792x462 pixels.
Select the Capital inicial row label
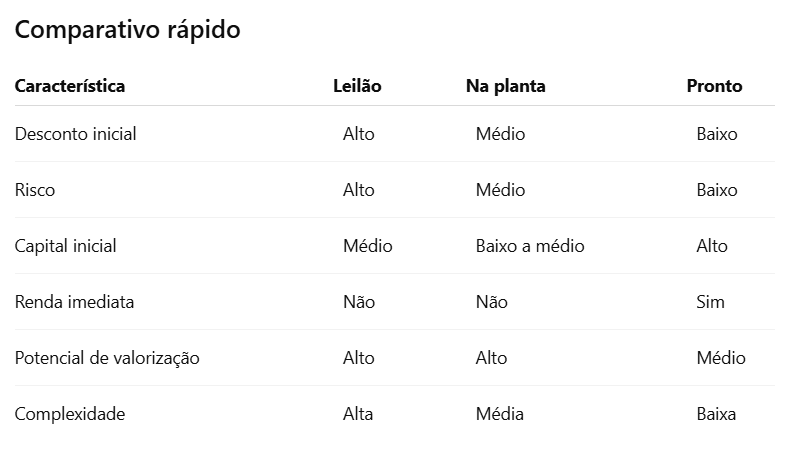(65, 246)
